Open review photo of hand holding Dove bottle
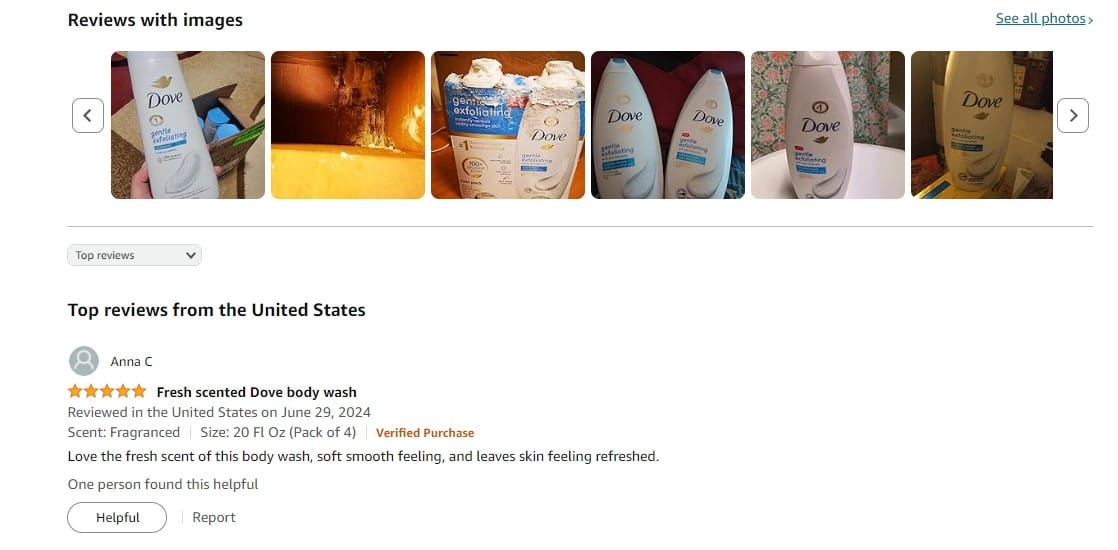This screenshot has height=550, width=1118. [188, 125]
